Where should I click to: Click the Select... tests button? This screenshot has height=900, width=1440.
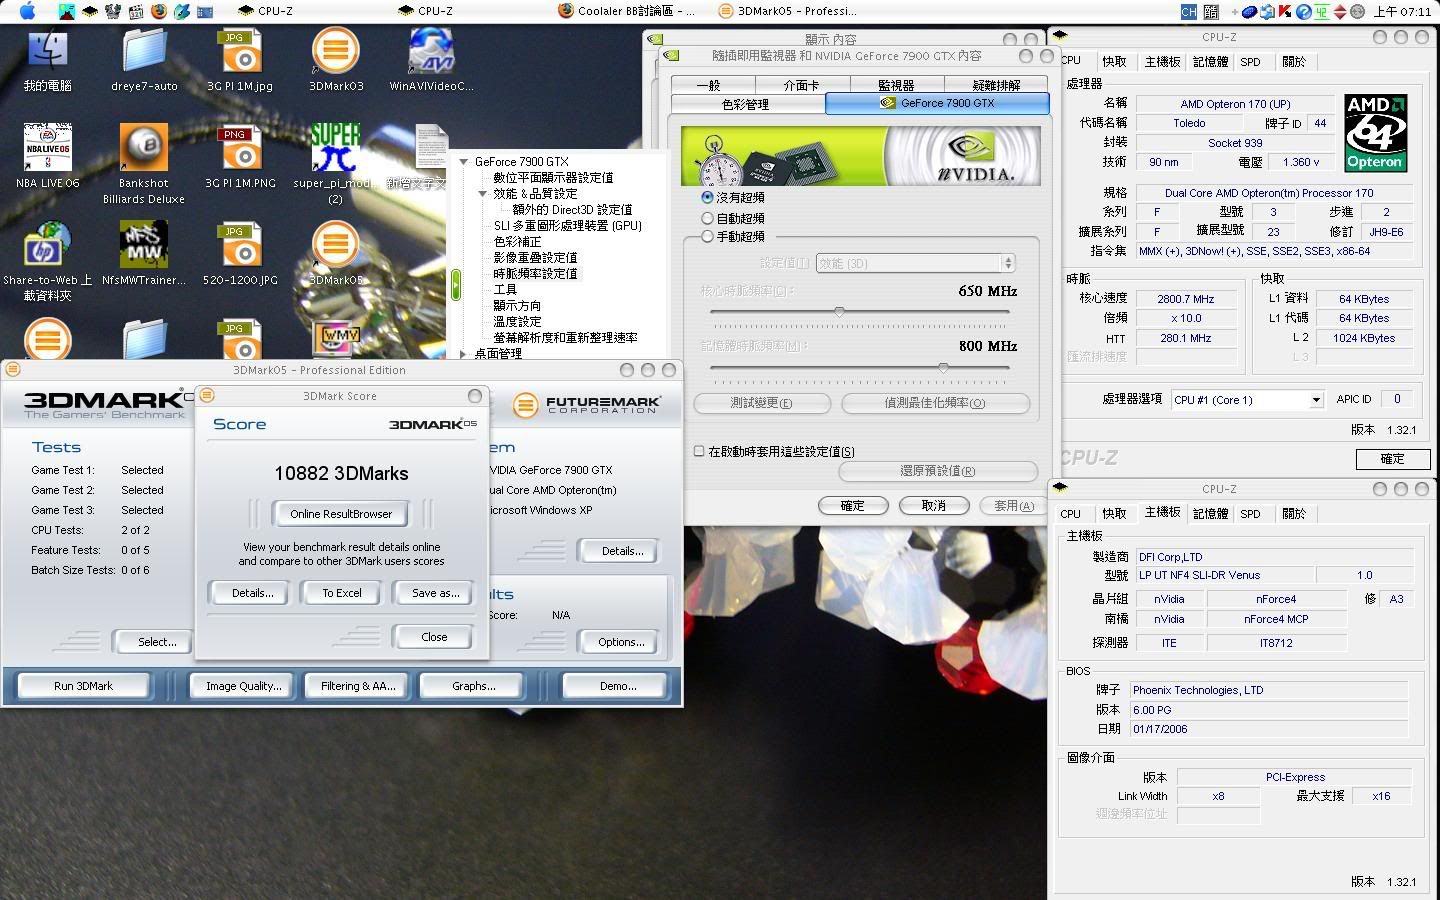tap(157, 642)
